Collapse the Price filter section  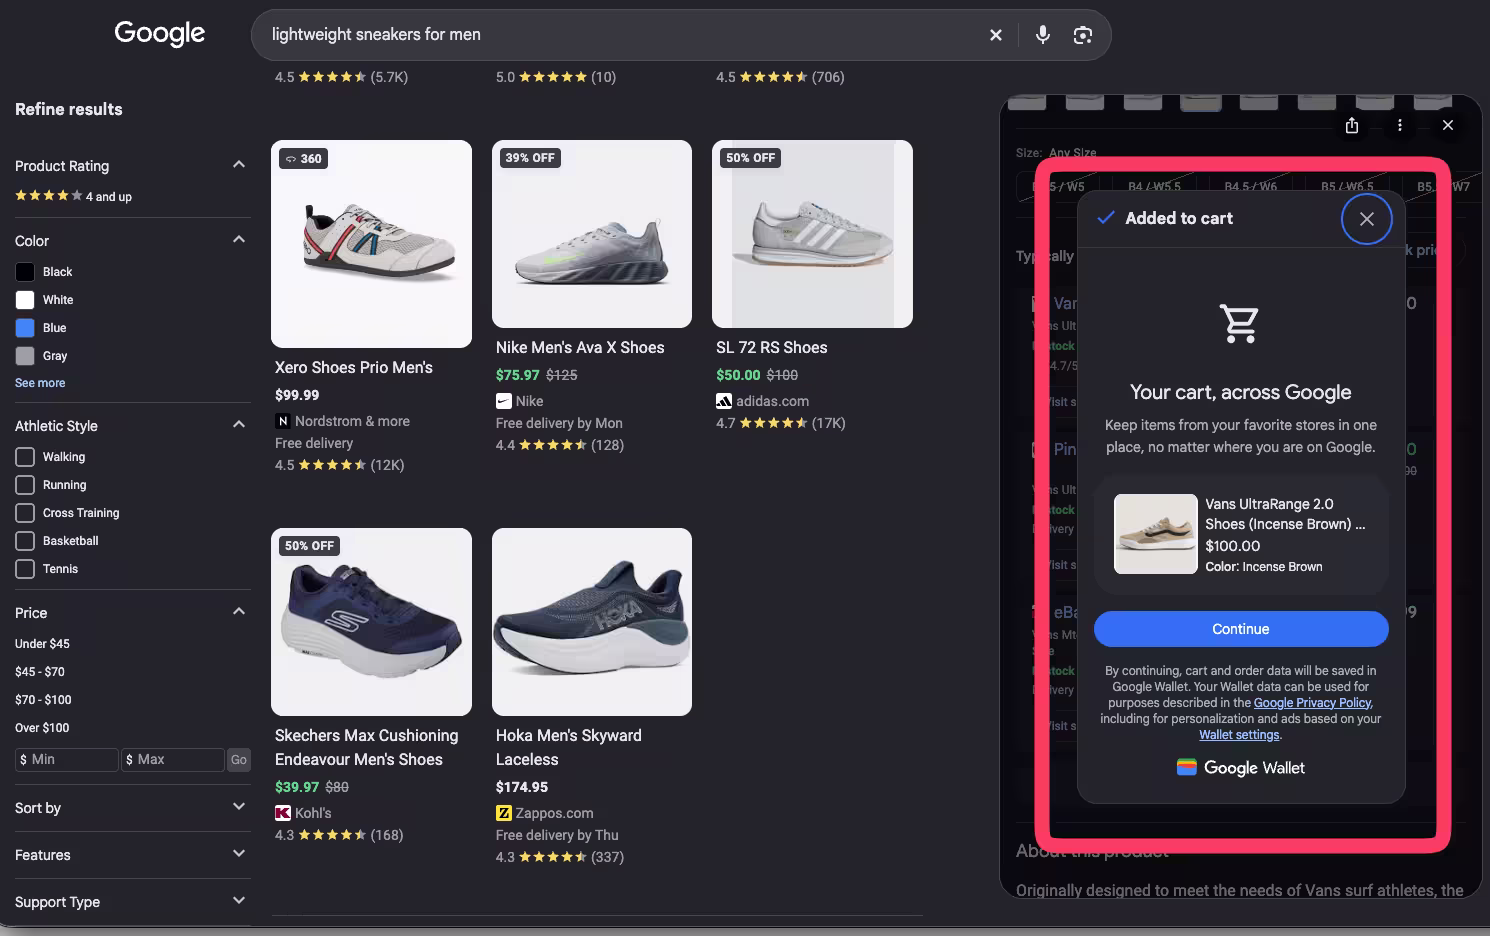pyautogui.click(x=239, y=612)
